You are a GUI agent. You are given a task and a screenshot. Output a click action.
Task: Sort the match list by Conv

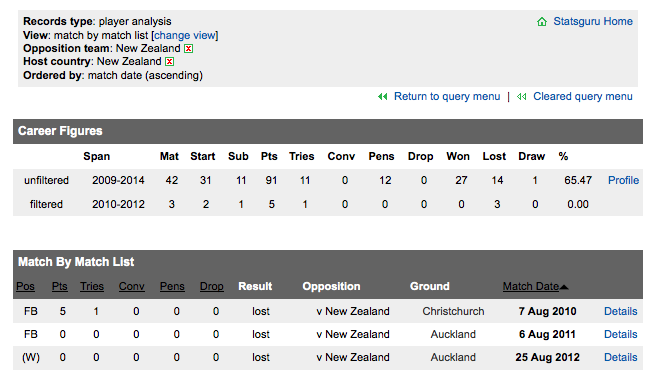[x=132, y=287]
